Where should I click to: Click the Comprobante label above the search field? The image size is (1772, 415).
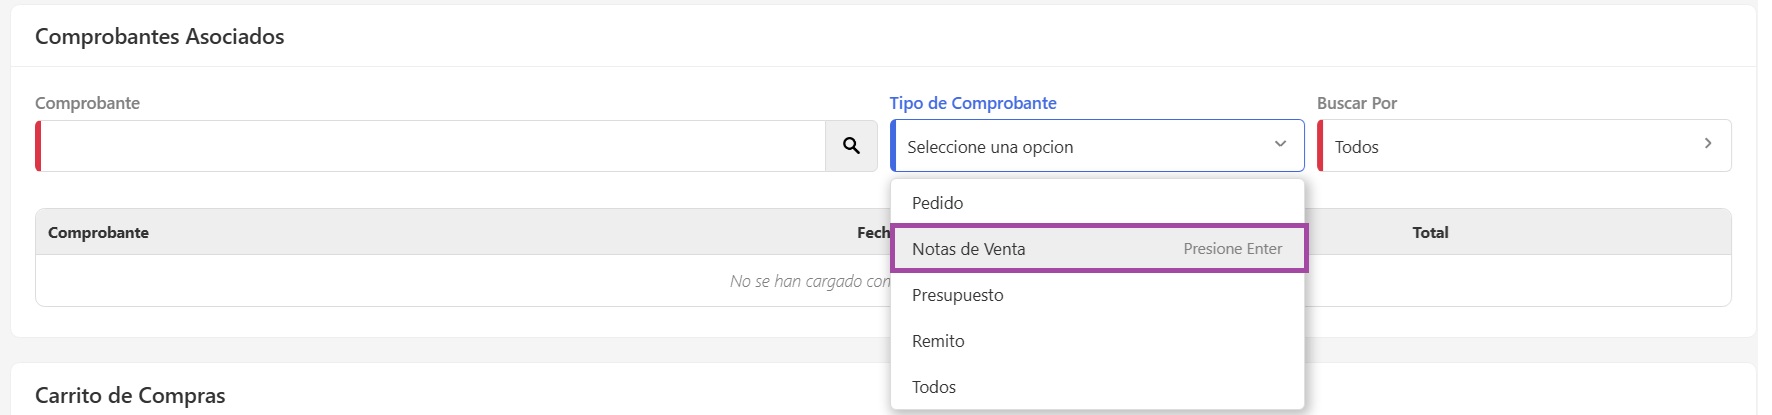pyautogui.click(x=87, y=103)
